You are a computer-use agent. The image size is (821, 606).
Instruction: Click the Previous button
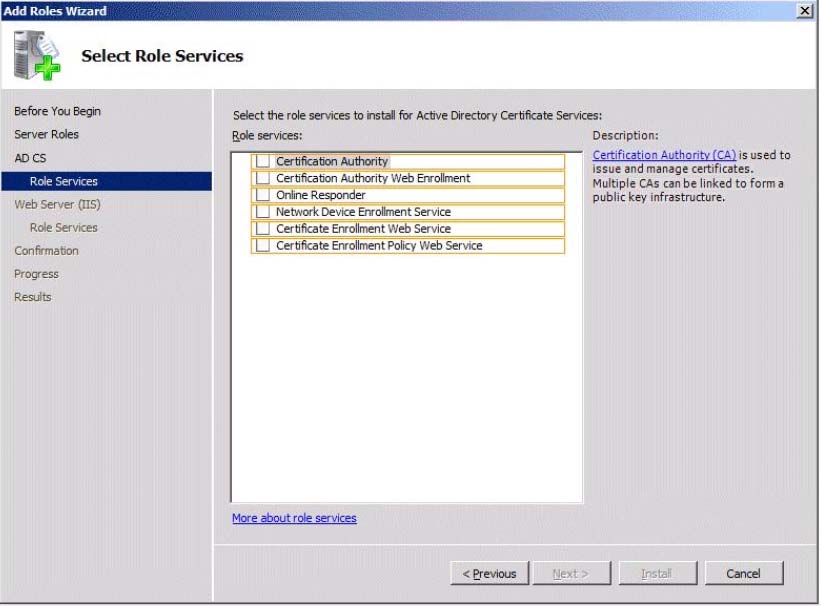490,574
